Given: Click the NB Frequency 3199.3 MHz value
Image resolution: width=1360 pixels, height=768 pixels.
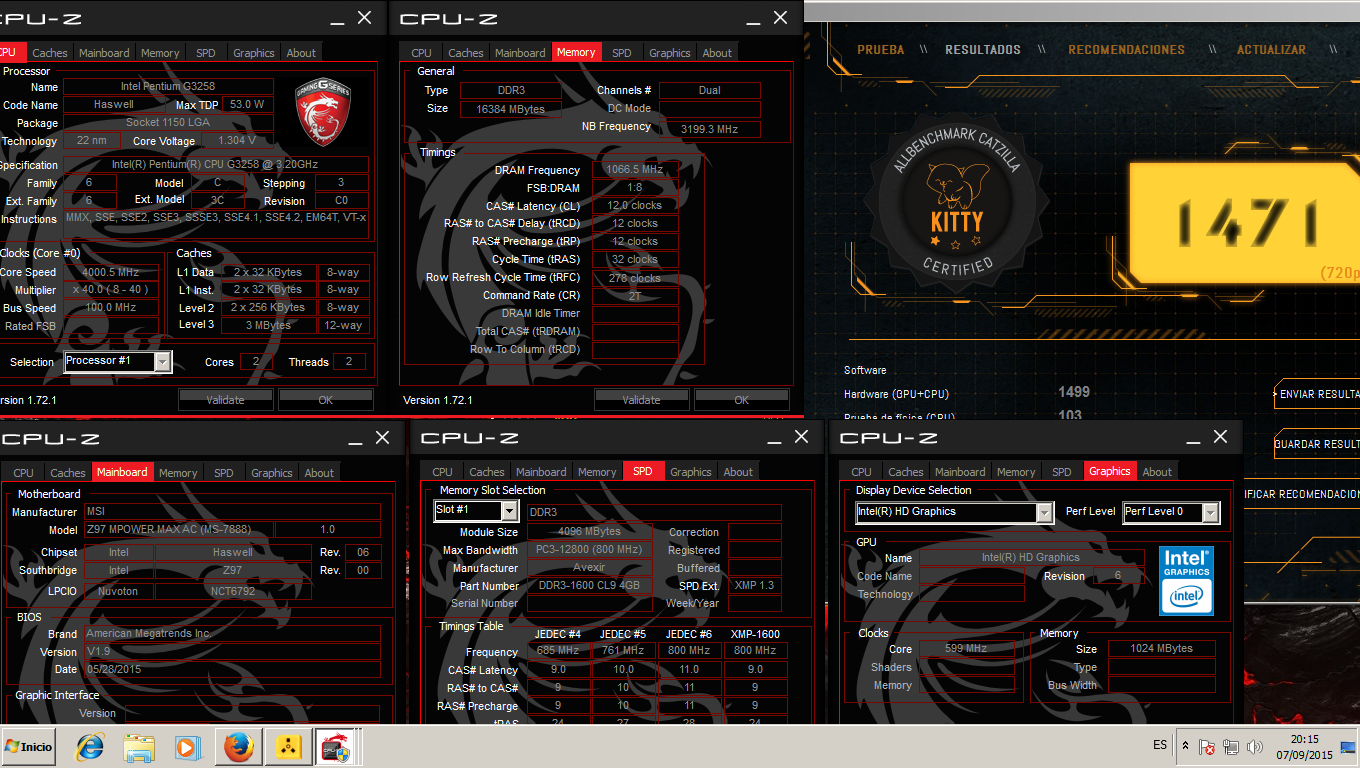Looking at the screenshot, I should pyautogui.click(x=709, y=129).
